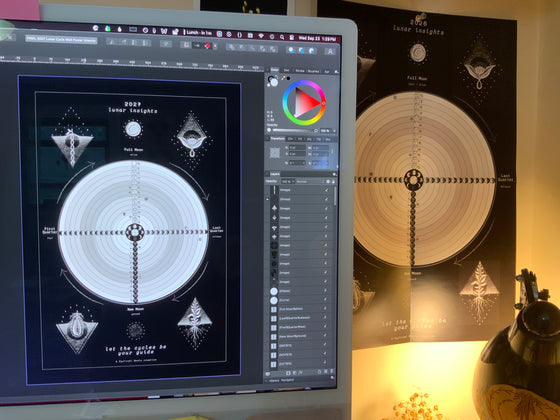Pick the colour picker eyedropper tool
Viewport: 560px width, 420px height.
pos(283,78)
